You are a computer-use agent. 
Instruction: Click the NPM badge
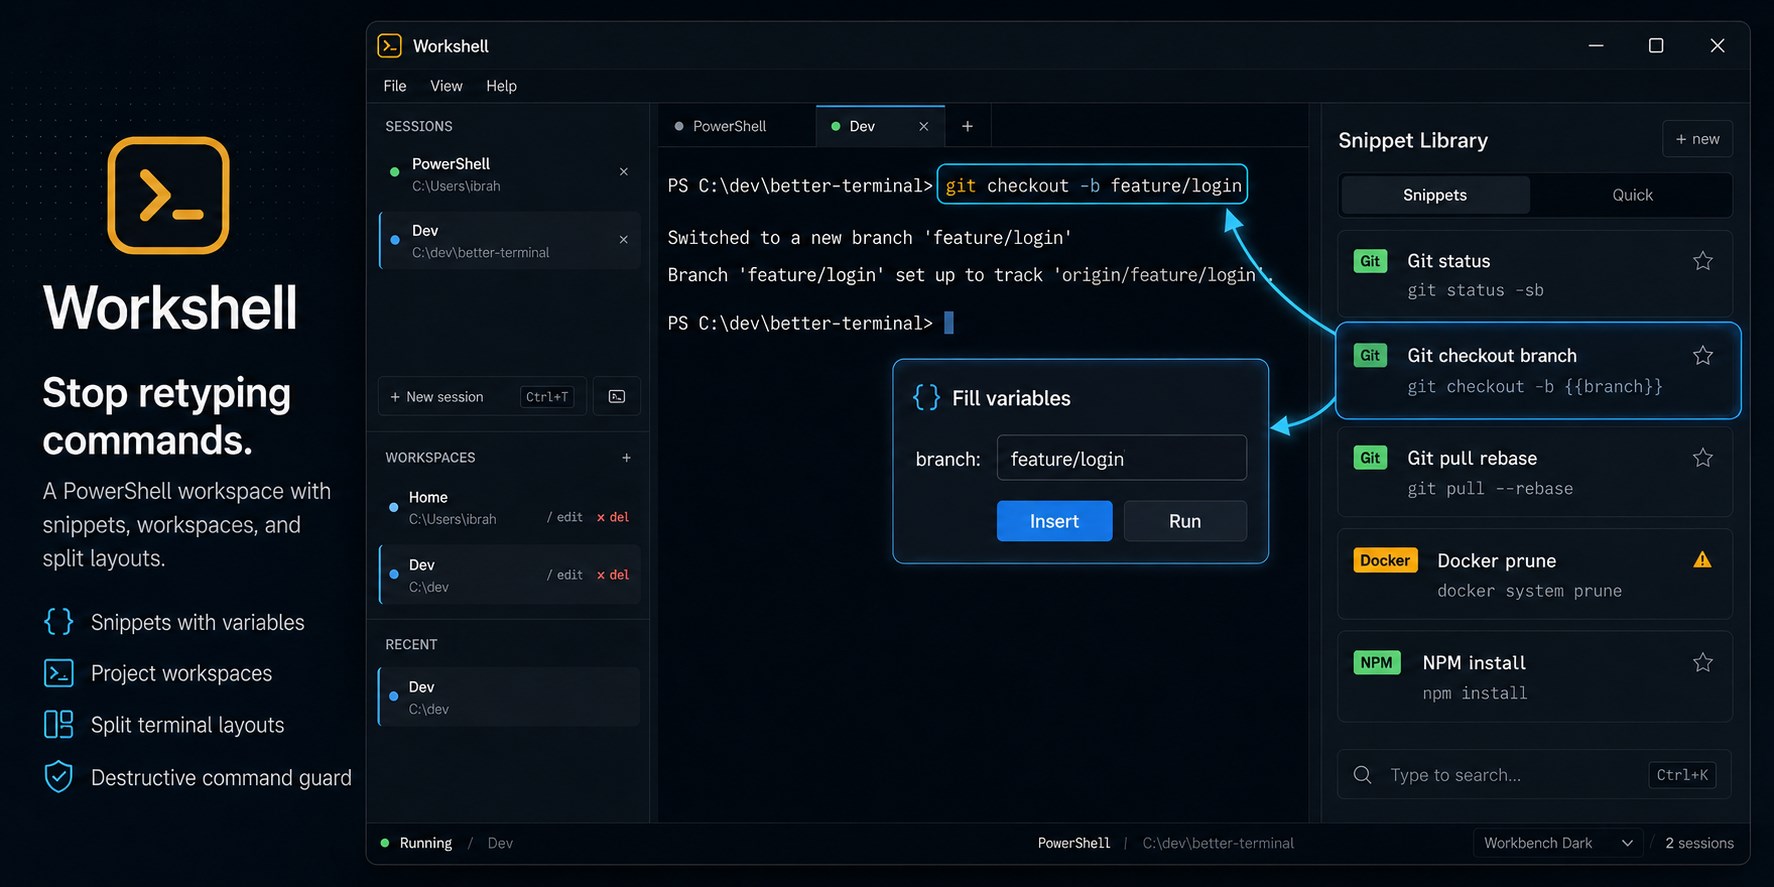click(1377, 662)
